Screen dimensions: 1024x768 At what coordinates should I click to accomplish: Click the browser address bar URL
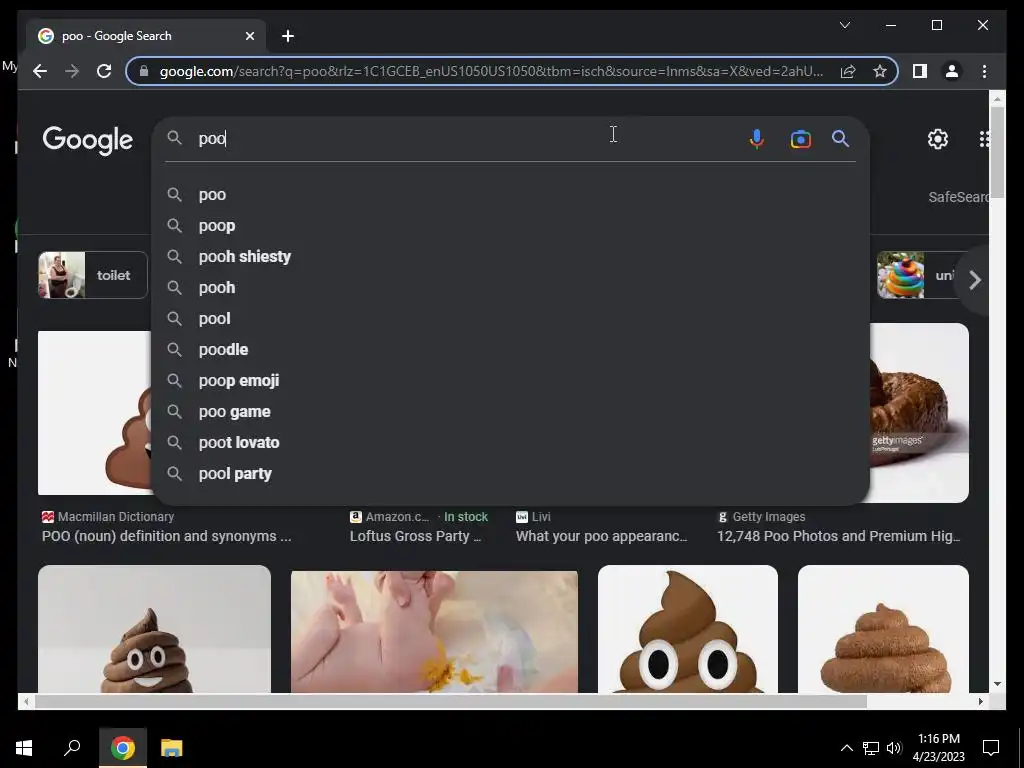click(491, 71)
